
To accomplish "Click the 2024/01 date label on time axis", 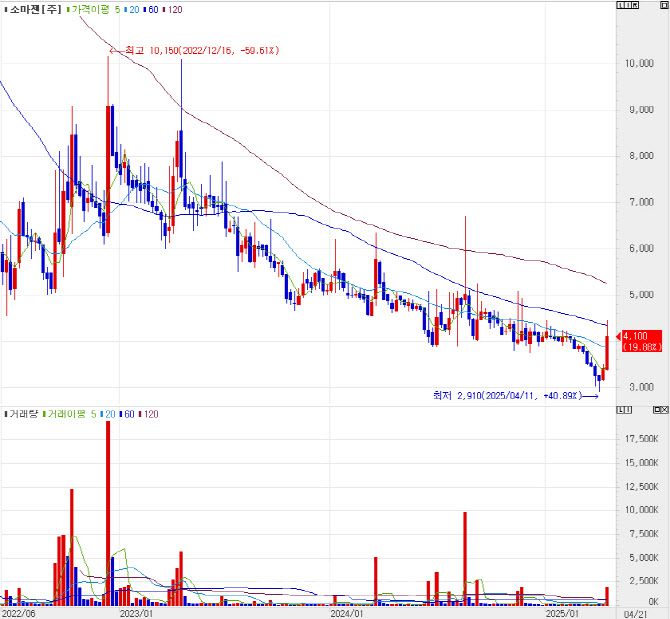I will point(346,613).
